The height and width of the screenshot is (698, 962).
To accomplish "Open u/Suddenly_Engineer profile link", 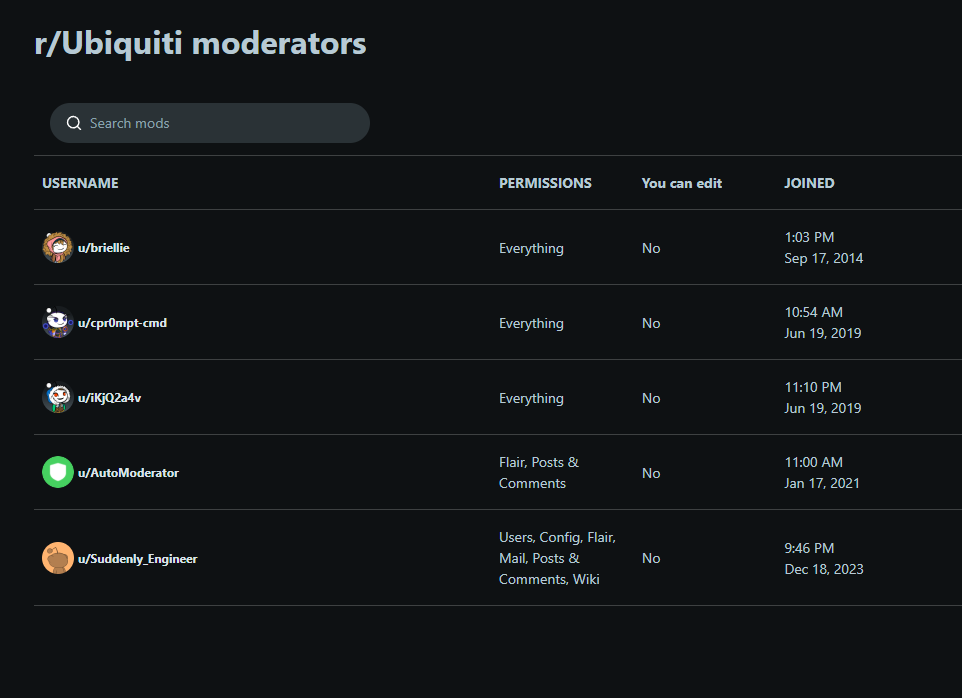I will [x=137, y=559].
